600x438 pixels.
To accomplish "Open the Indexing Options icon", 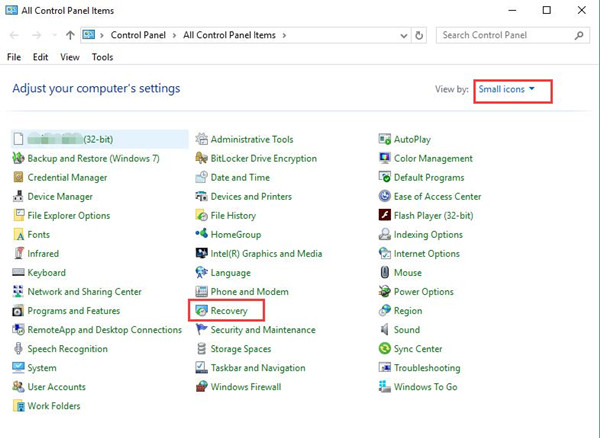I will [x=385, y=234].
